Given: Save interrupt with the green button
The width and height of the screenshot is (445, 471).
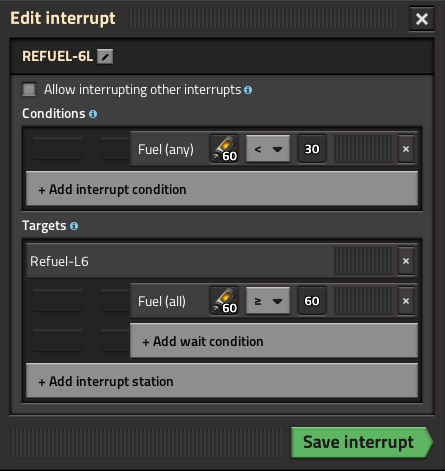Looking at the screenshot, I should (362, 442).
